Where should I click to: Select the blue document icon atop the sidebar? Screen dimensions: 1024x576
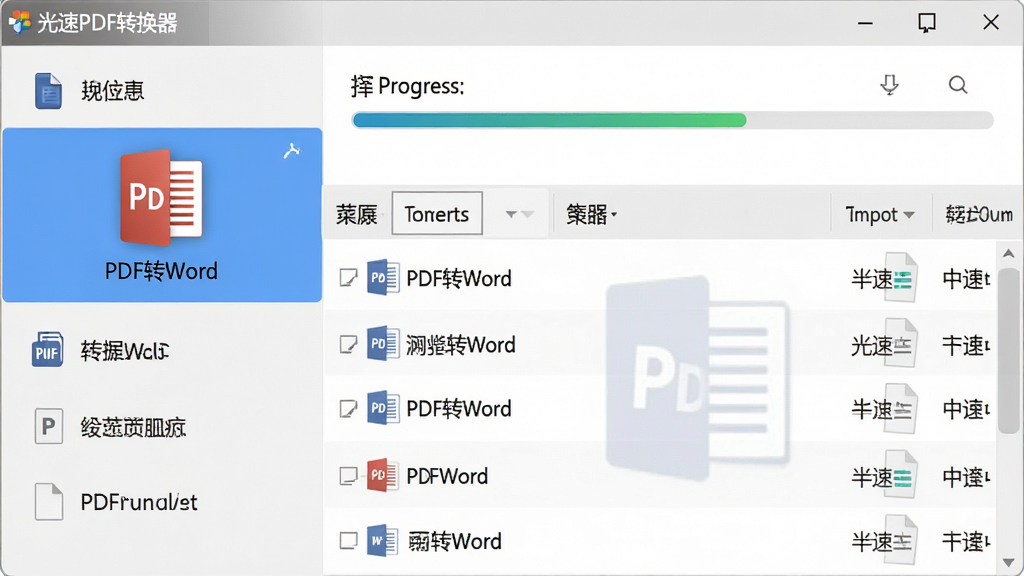click(48, 91)
